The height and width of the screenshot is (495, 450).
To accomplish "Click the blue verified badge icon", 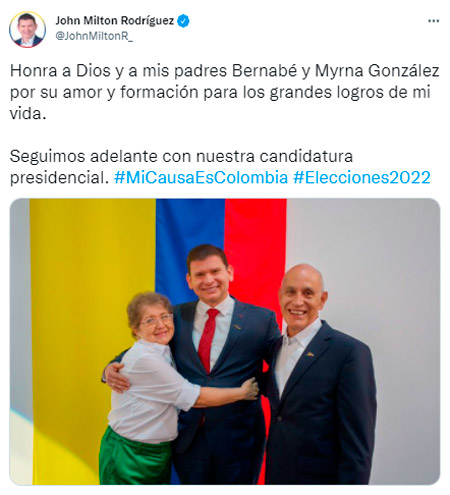I will pyautogui.click(x=183, y=21).
